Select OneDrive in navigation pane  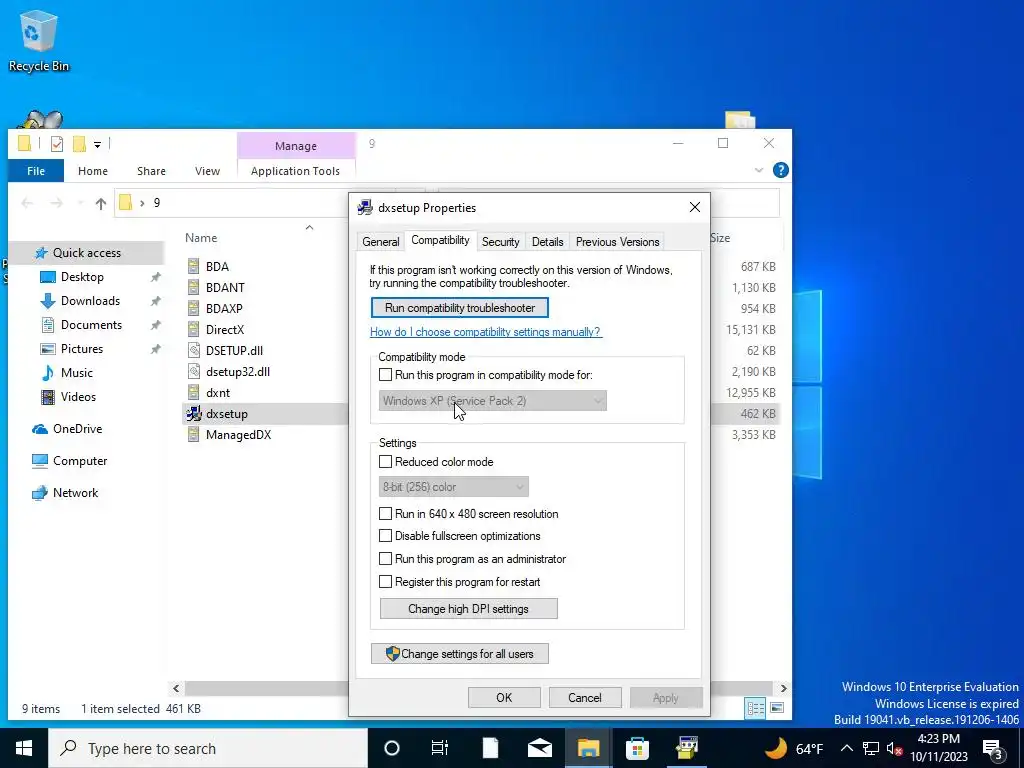(77, 429)
